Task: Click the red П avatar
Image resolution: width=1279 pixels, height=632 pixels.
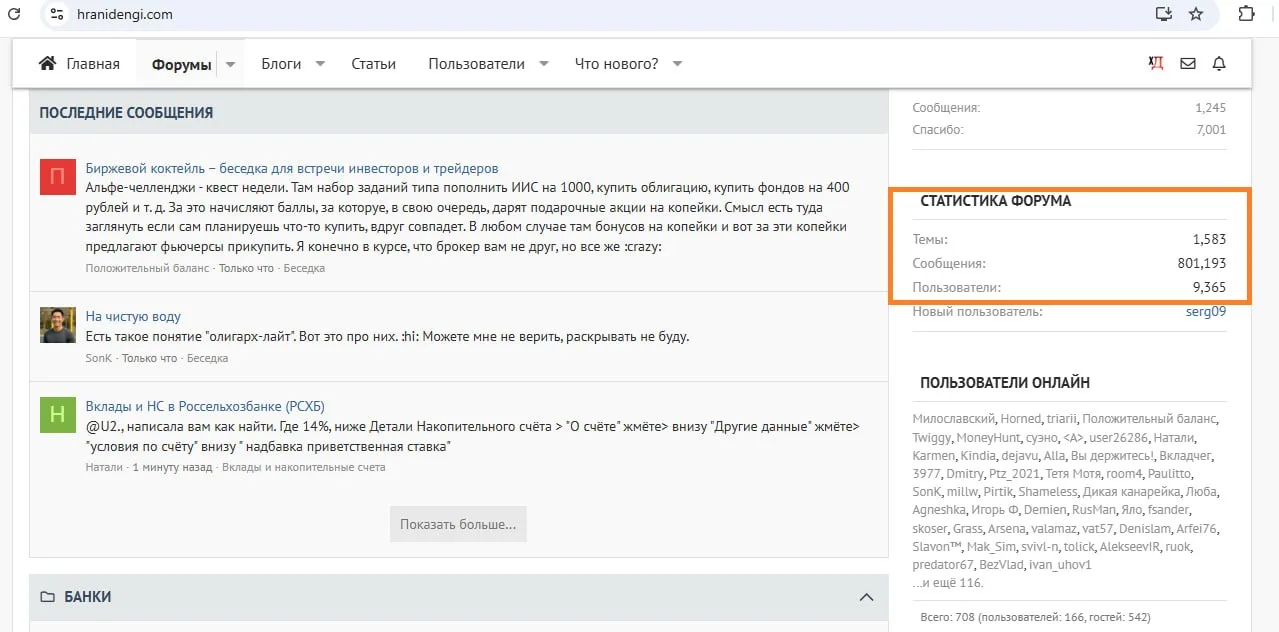Action: point(58,177)
